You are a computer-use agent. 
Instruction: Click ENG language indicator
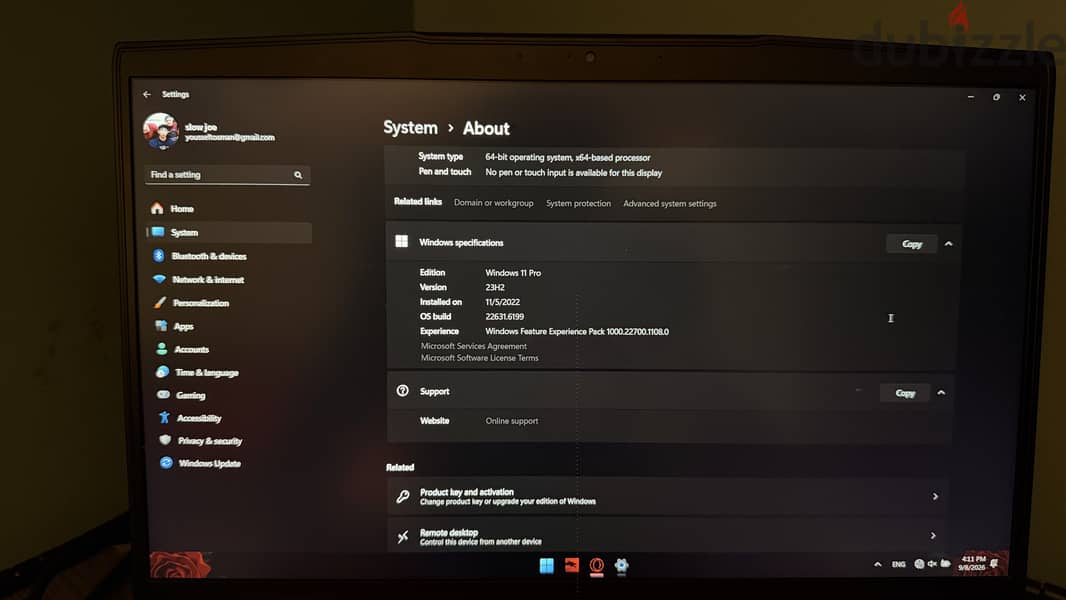tap(898, 564)
